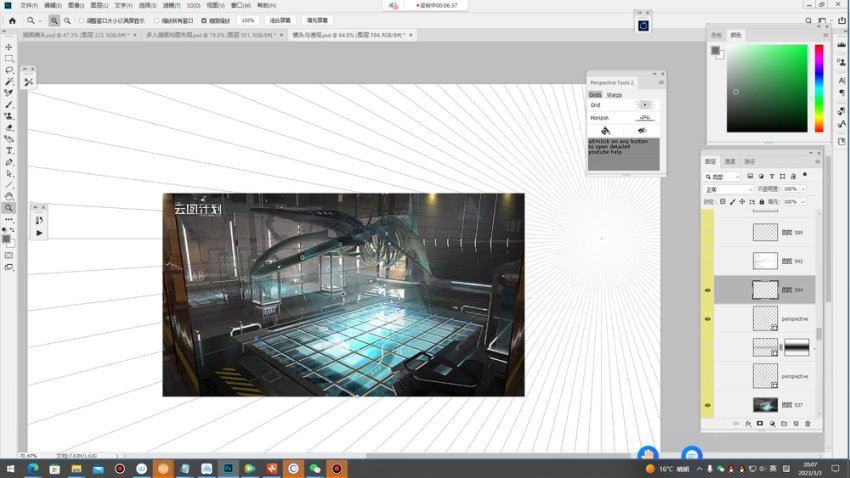Open the layer filter type dropdown

[723, 177]
